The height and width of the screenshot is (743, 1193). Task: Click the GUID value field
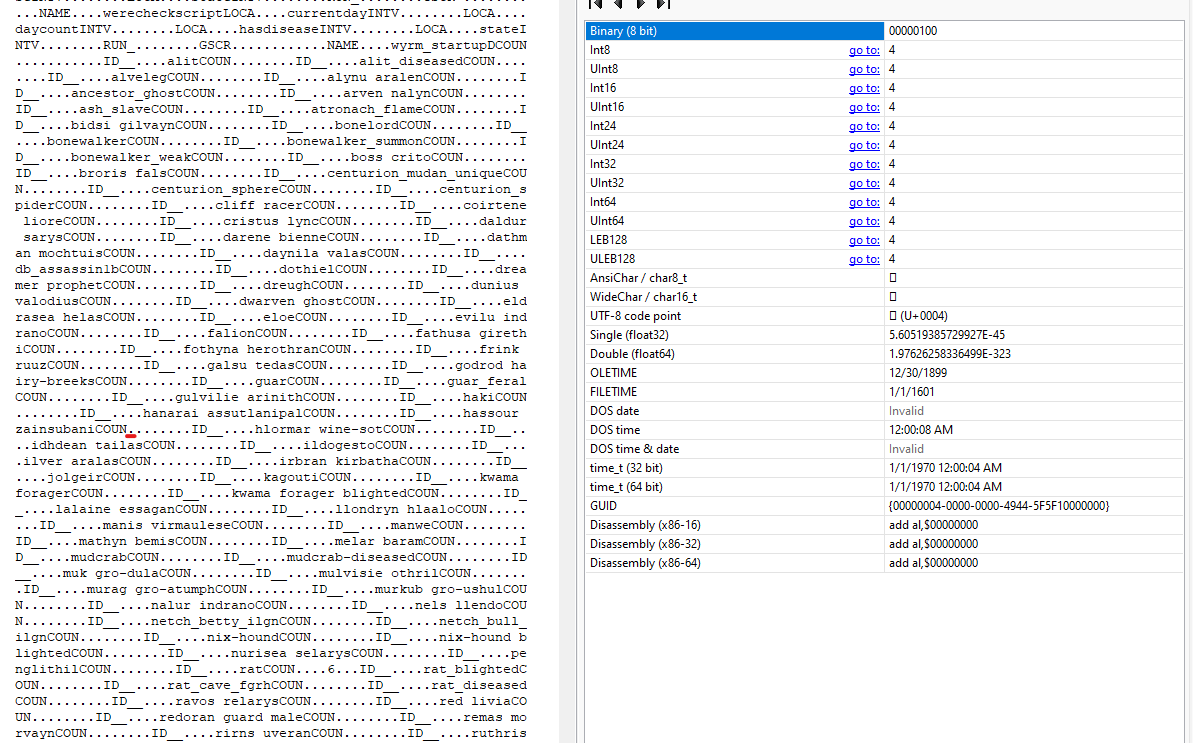[x=998, y=506]
